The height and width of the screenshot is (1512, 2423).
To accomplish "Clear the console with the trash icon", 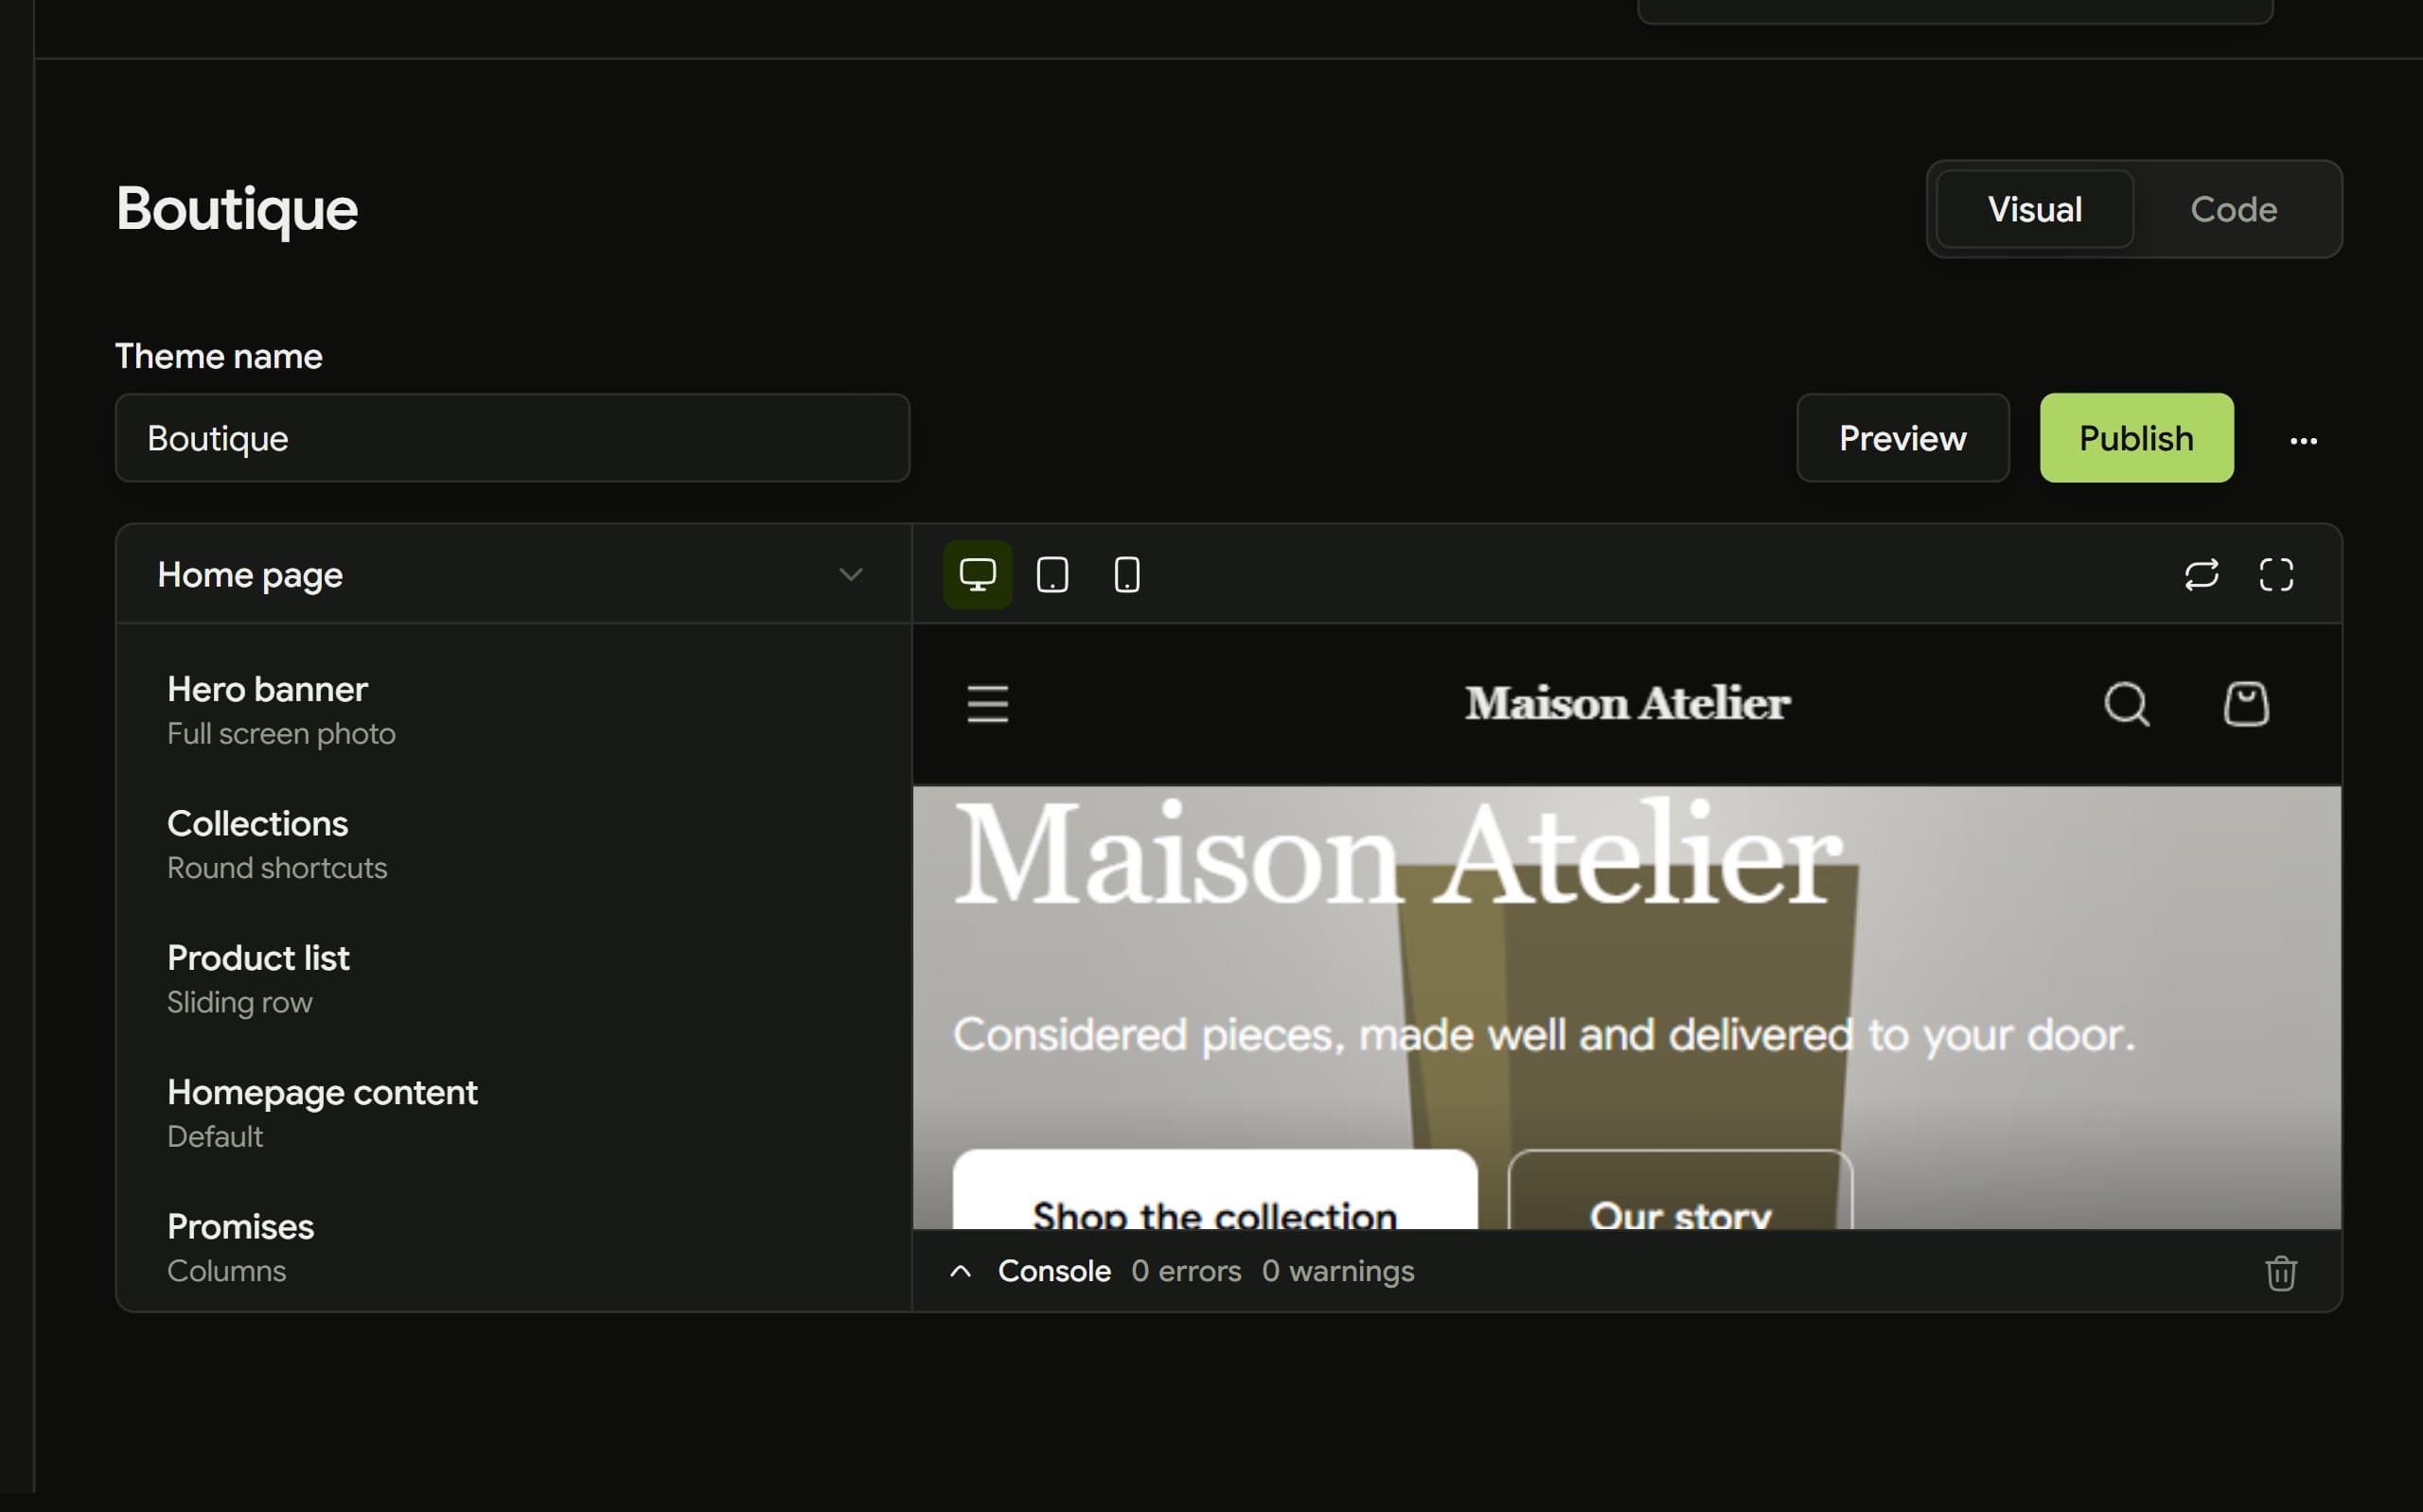I will click(2280, 1273).
